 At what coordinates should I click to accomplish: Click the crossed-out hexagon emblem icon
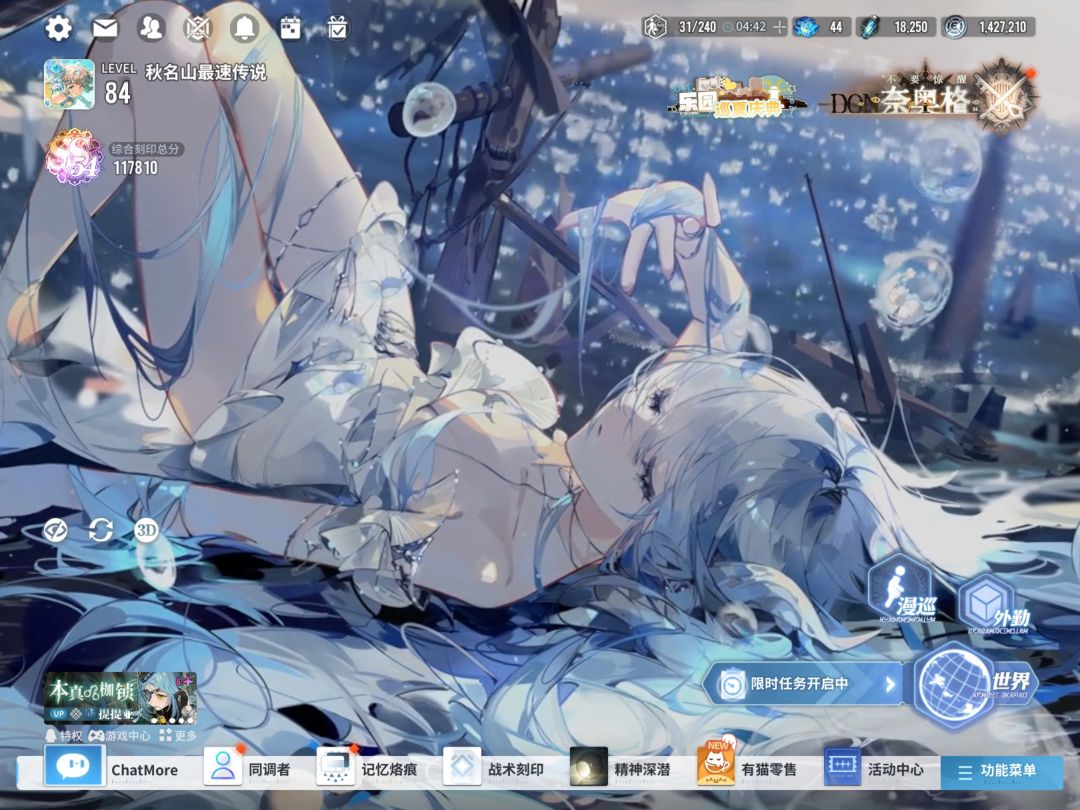pos(197,28)
